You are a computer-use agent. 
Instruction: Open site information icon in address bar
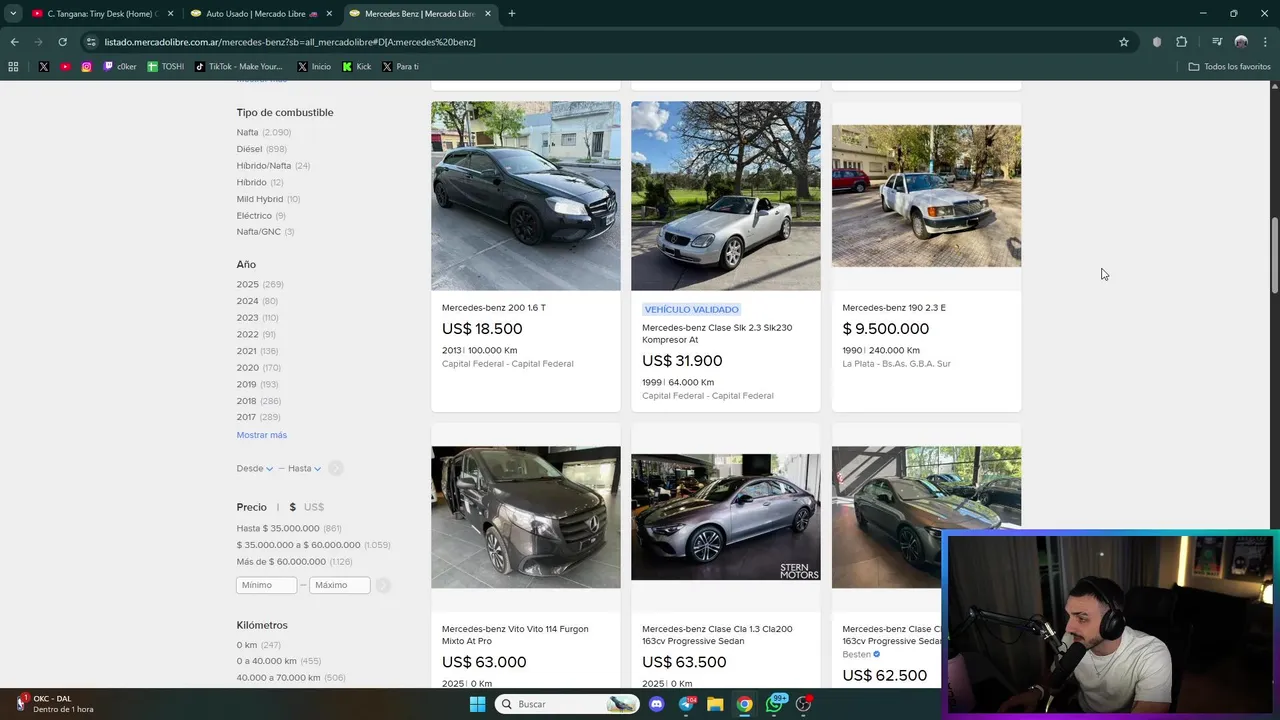click(x=92, y=42)
